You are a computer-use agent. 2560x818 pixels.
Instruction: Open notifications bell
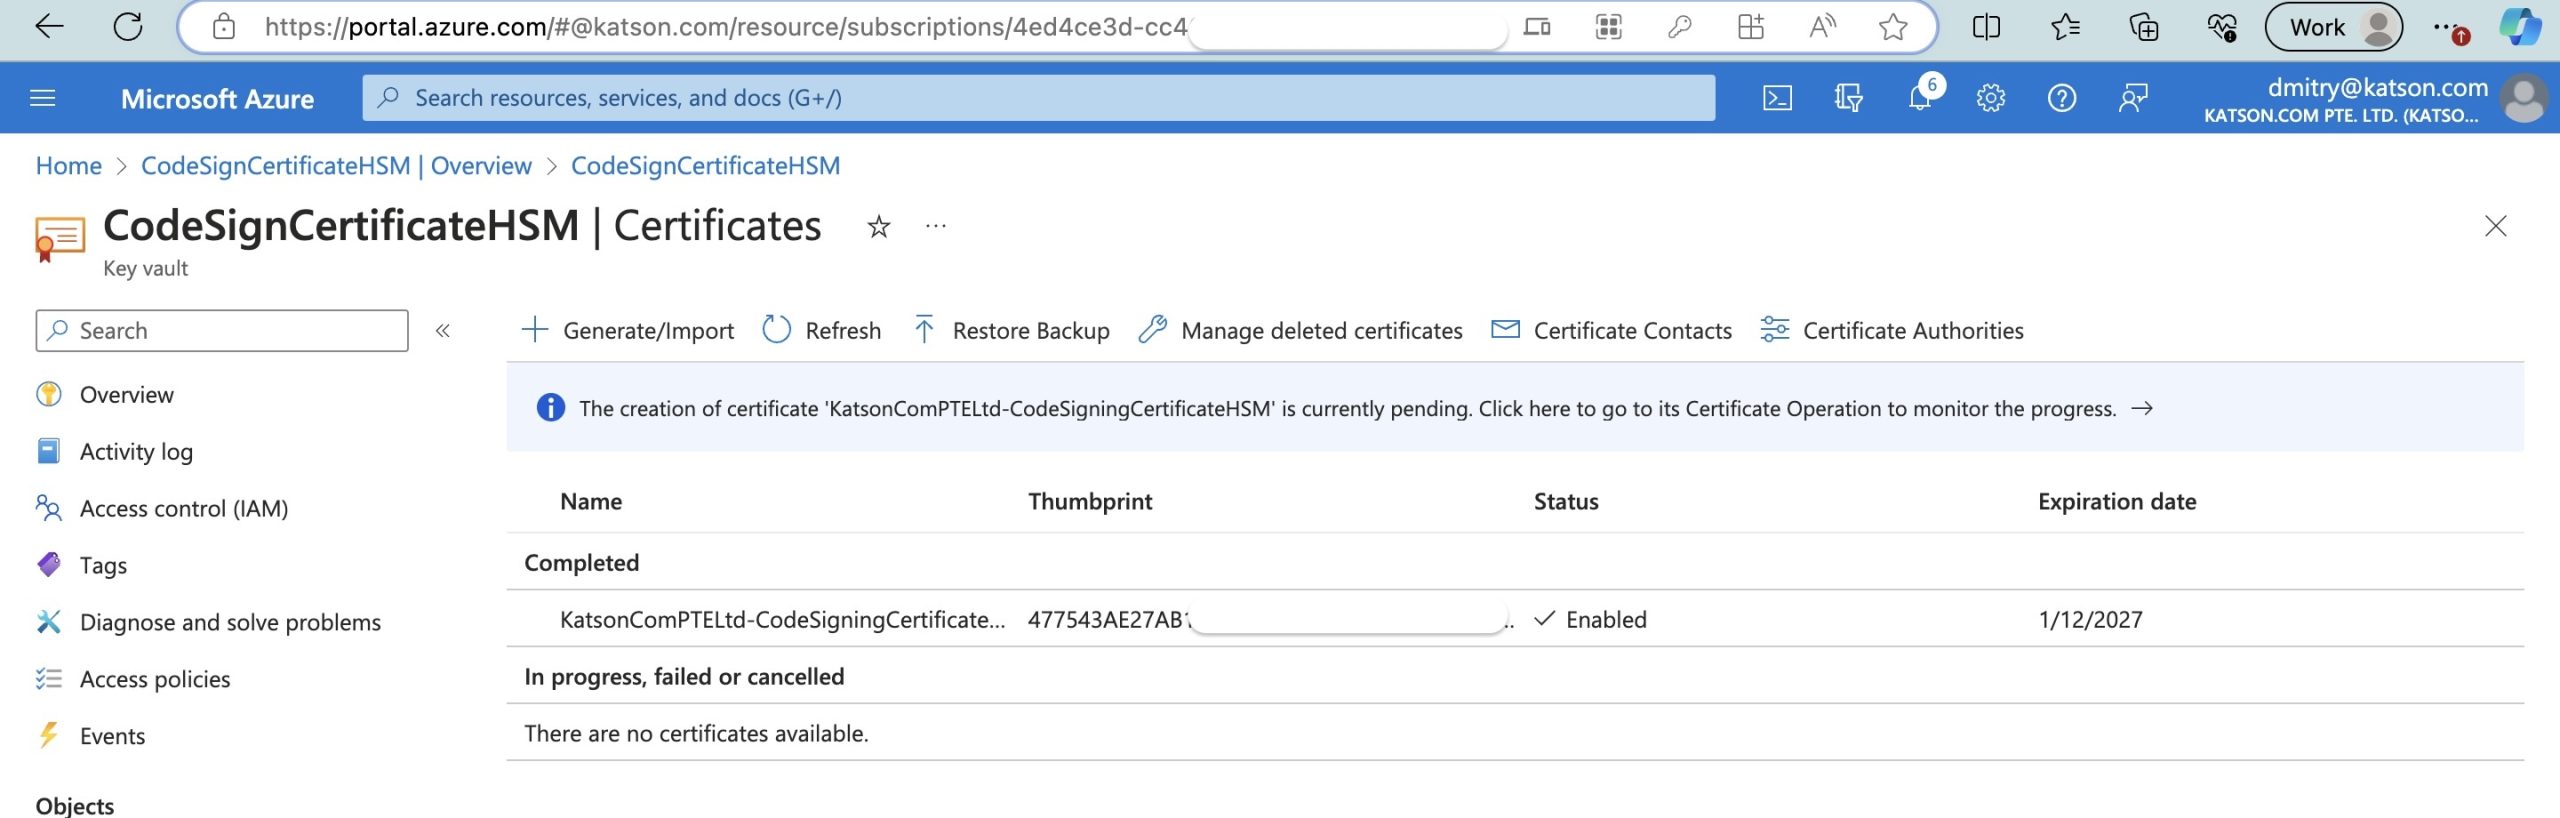point(1920,98)
